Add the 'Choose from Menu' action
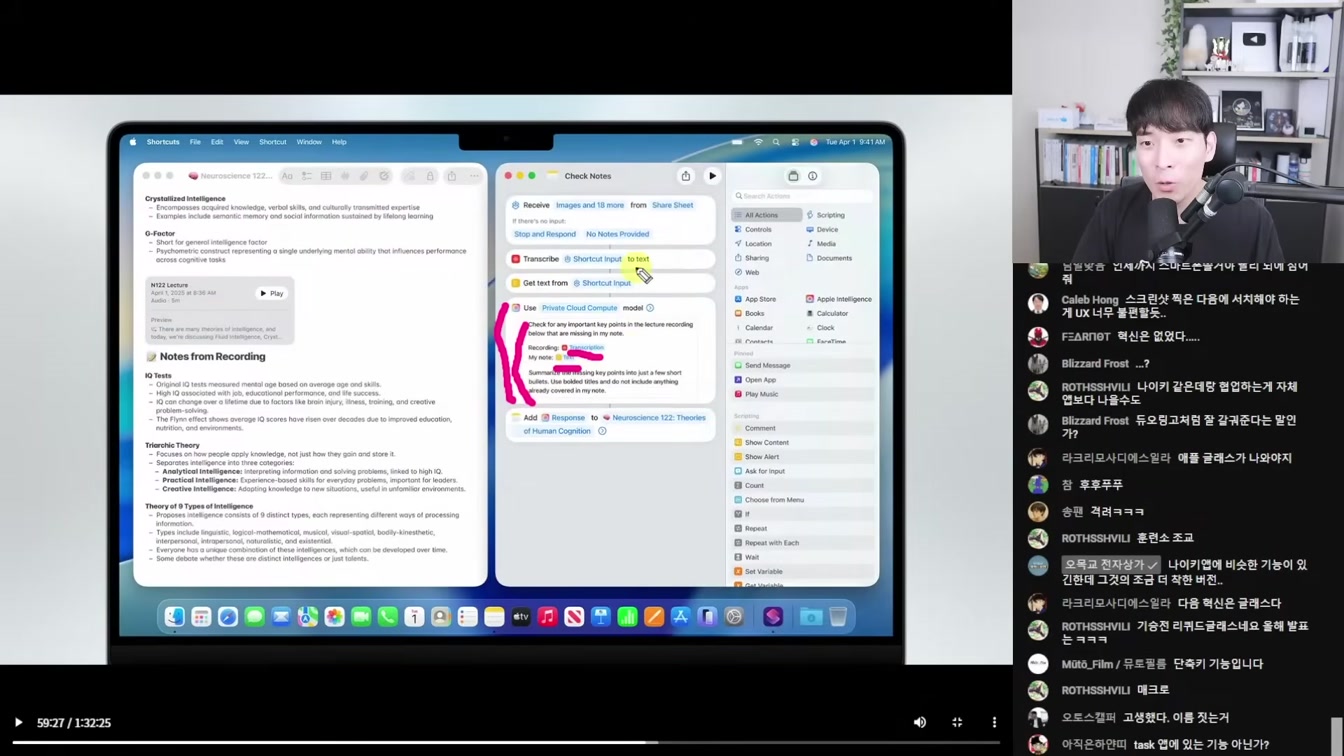Viewport: 1344px width, 756px height. [x=769, y=500]
